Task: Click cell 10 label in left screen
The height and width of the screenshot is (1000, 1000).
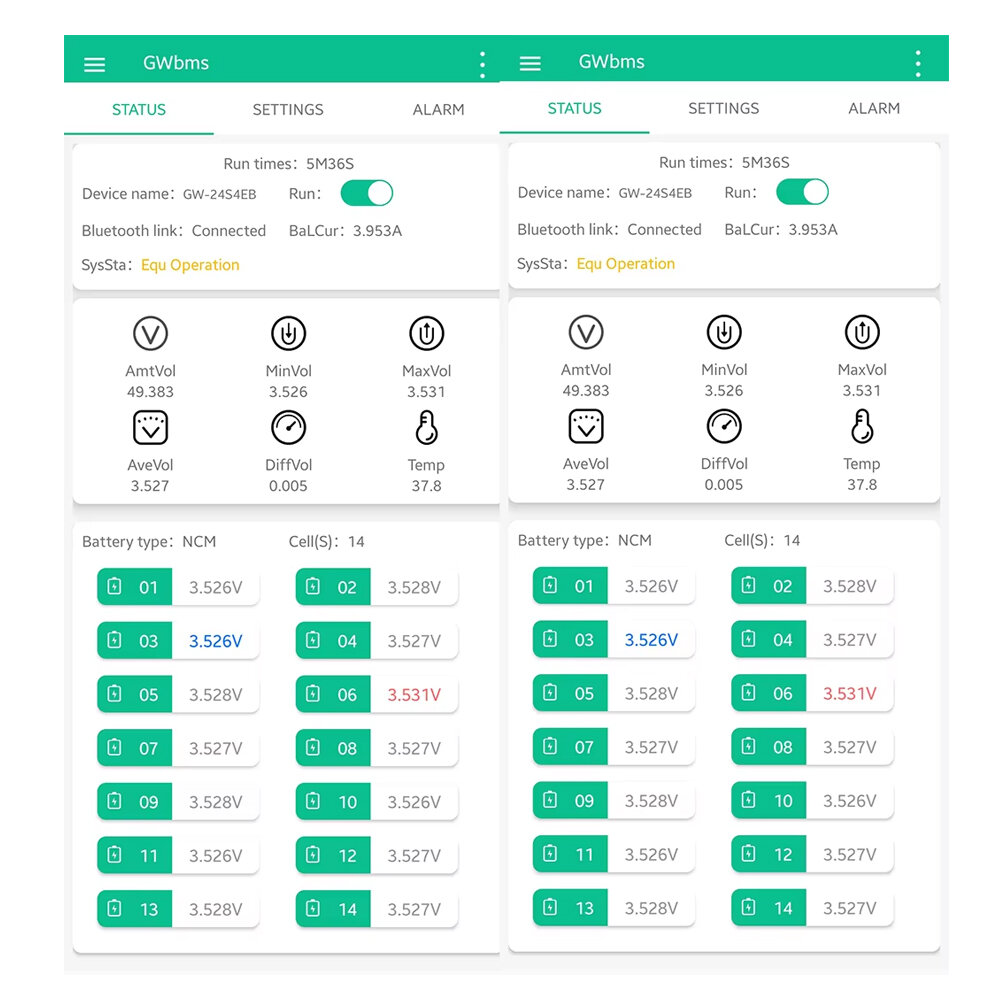Action: 348,802
